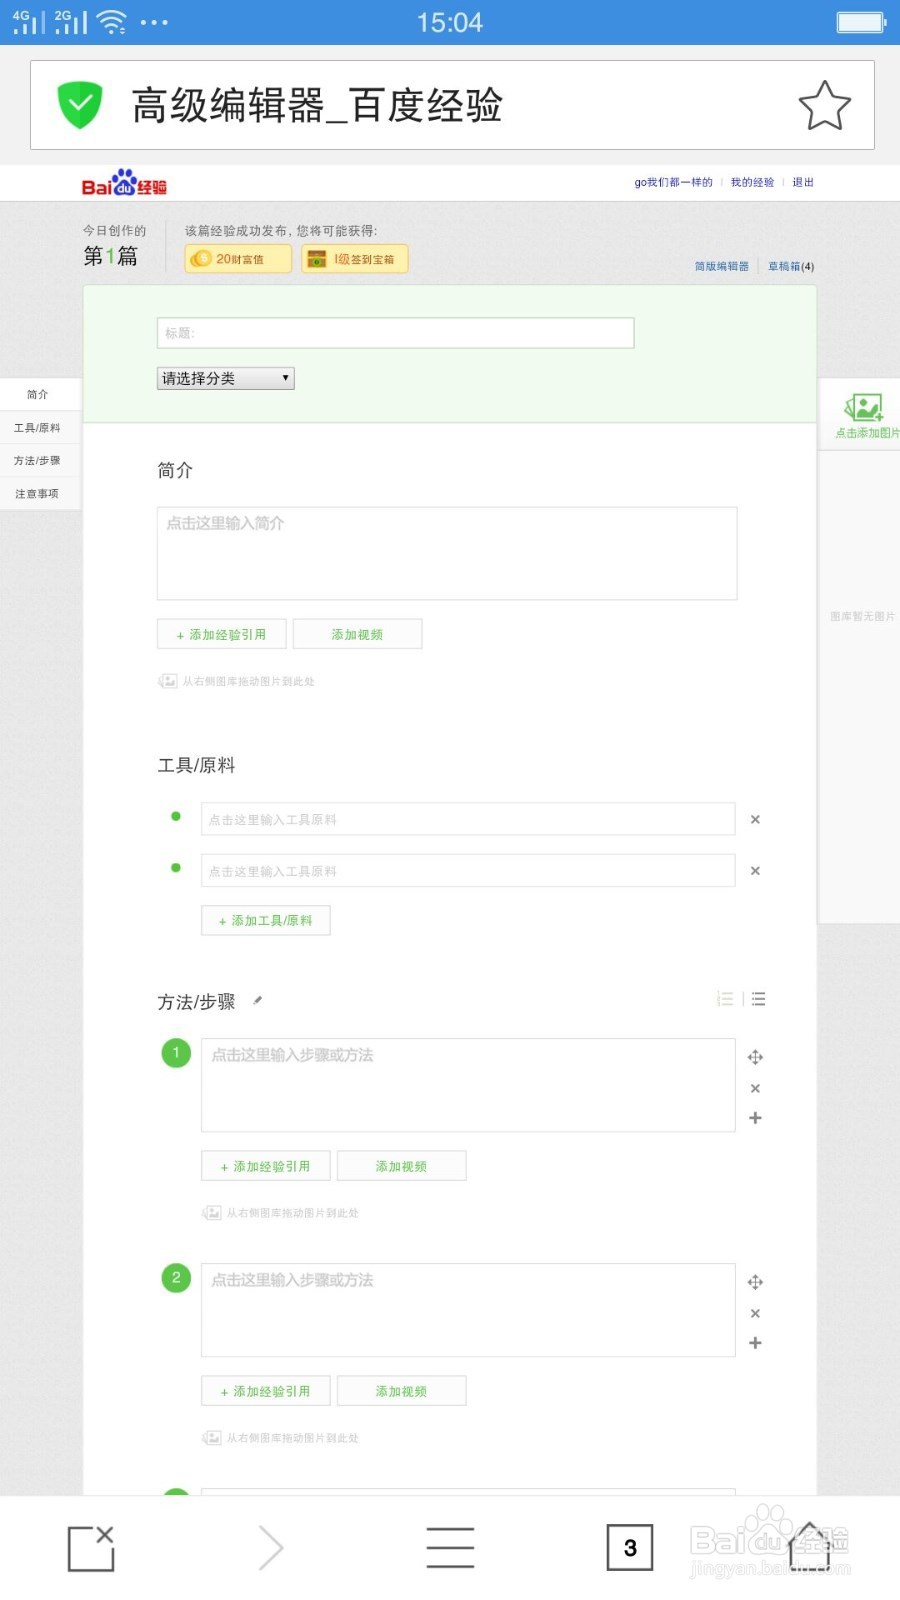Focus the second 工具原料 input field
900x1600 pixels.
tap(468, 871)
